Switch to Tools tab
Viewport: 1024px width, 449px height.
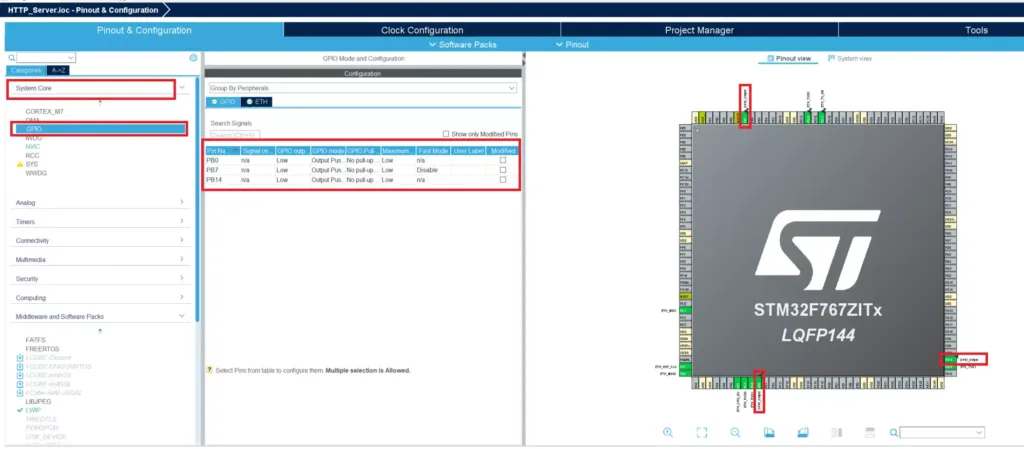pyautogui.click(x=976, y=30)
